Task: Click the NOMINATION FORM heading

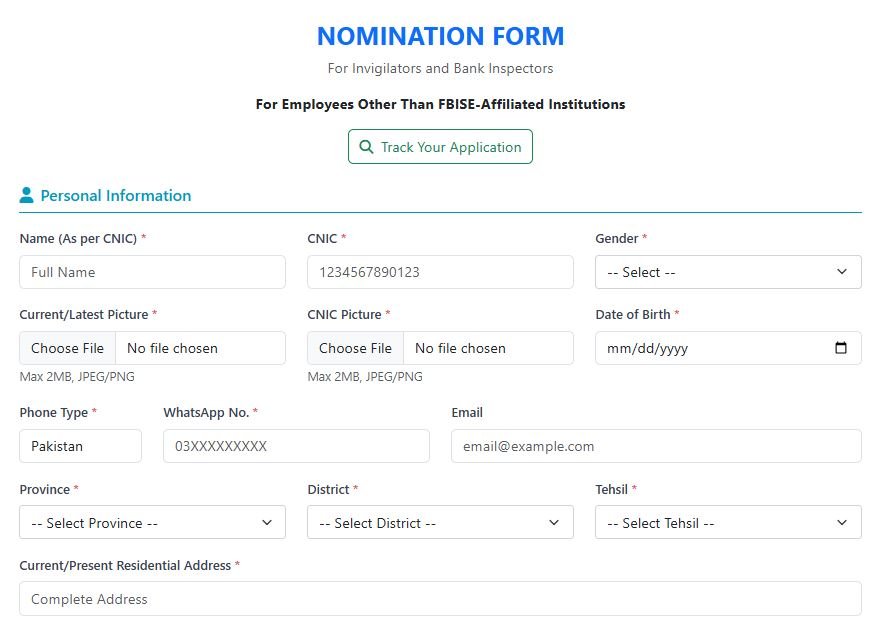Action: click(440, 36)
